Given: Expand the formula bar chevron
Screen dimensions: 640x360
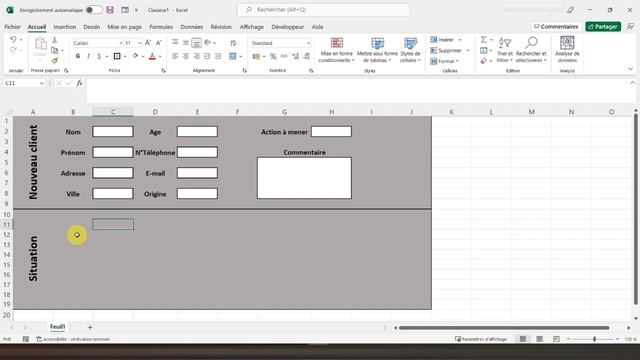Looking at the screenshot, I should 633,82.
